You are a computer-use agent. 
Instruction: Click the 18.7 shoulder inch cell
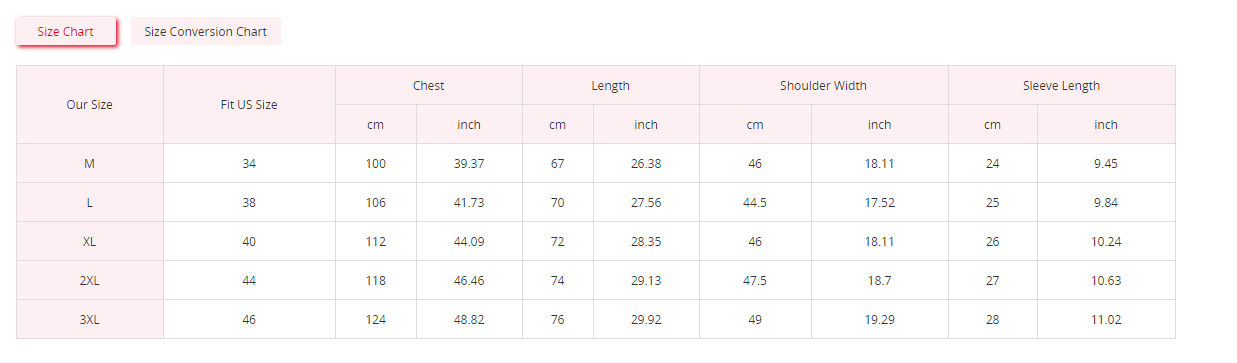(880, 280)
